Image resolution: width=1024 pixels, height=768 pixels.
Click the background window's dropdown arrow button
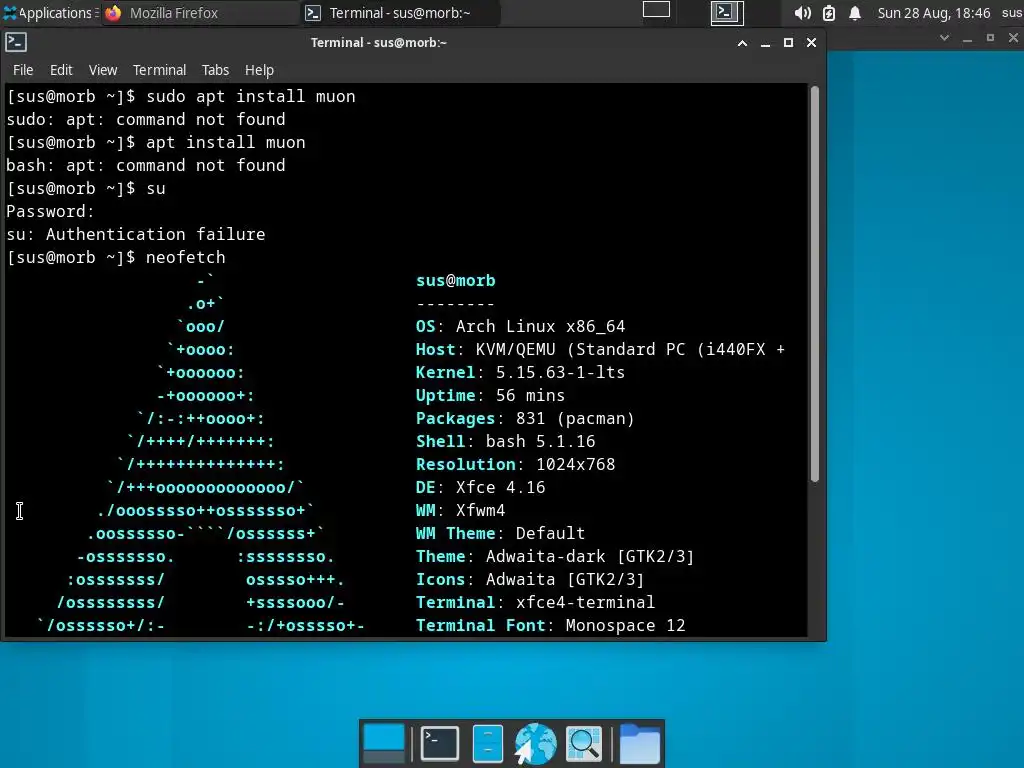pos(944,38)
